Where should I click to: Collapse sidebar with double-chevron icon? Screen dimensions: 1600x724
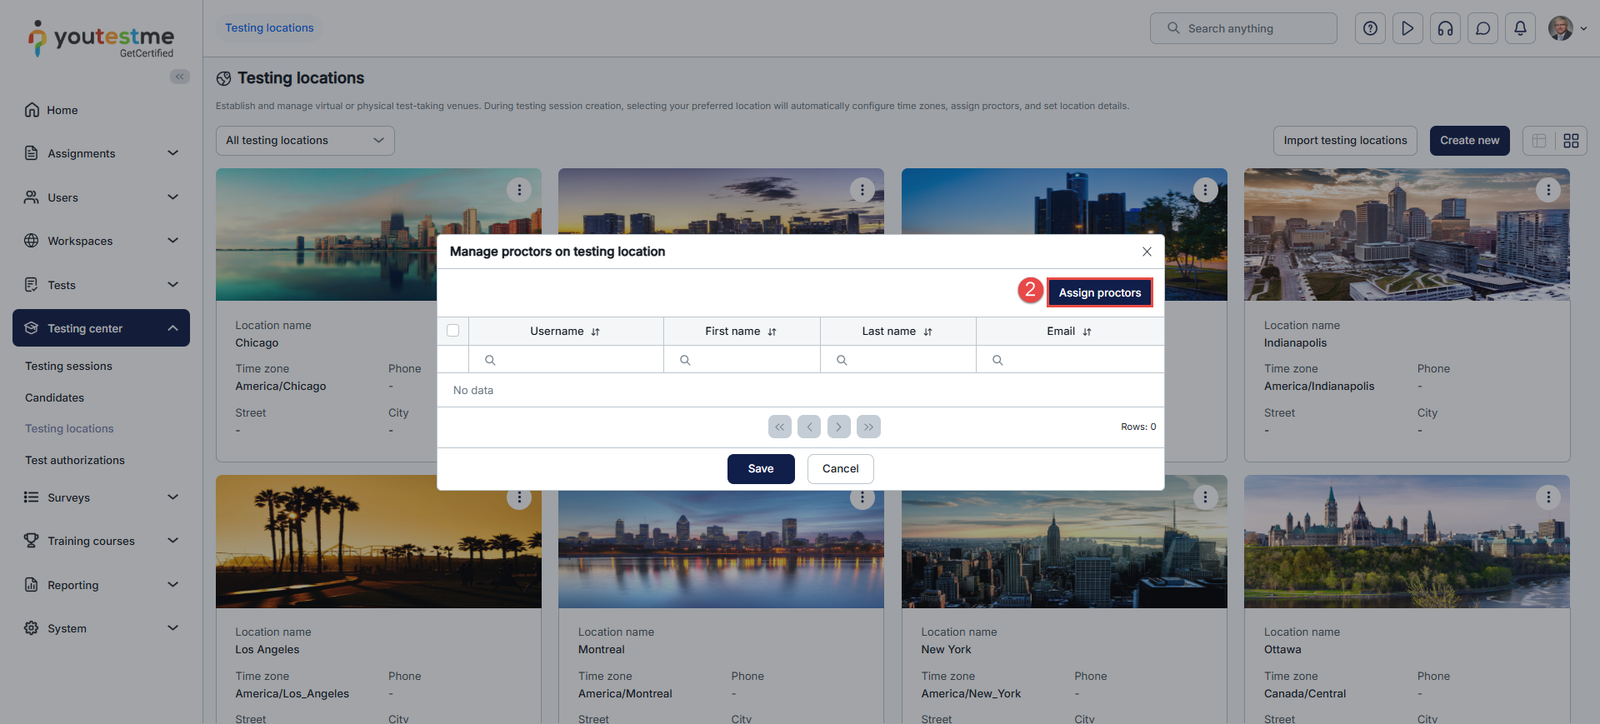point(180,77)
